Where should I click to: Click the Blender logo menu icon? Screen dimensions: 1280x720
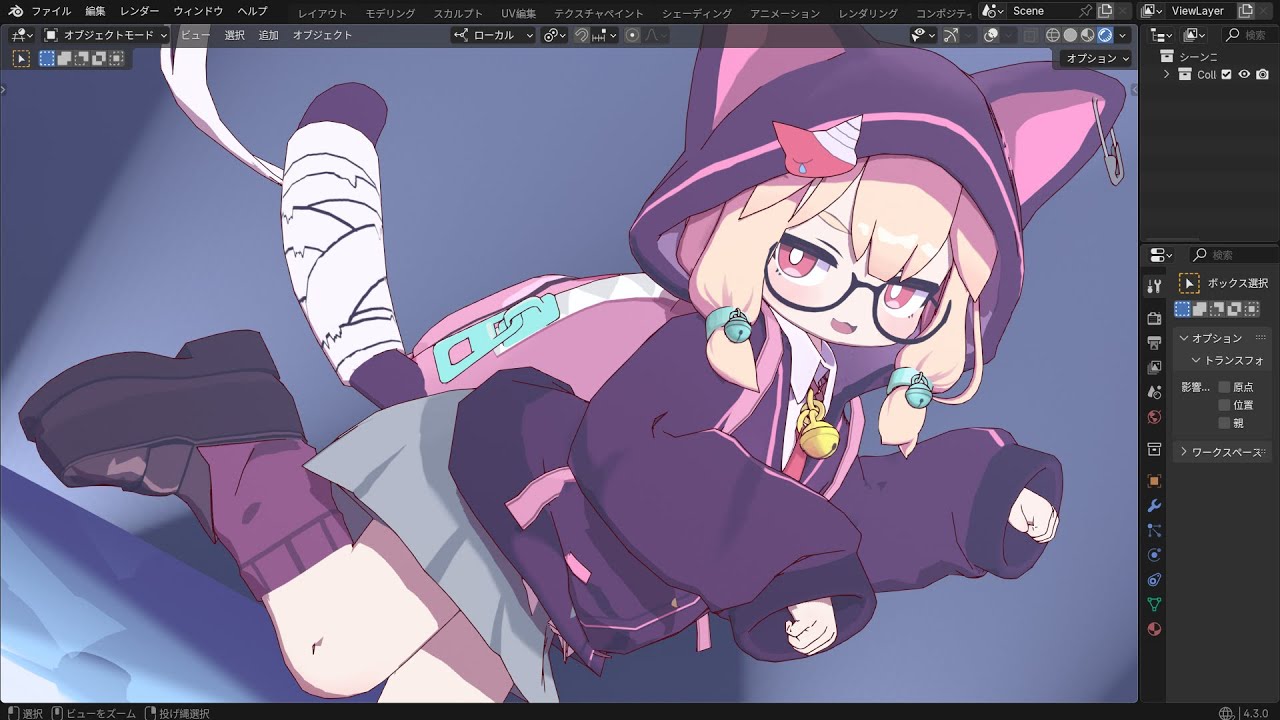[16, 11]
